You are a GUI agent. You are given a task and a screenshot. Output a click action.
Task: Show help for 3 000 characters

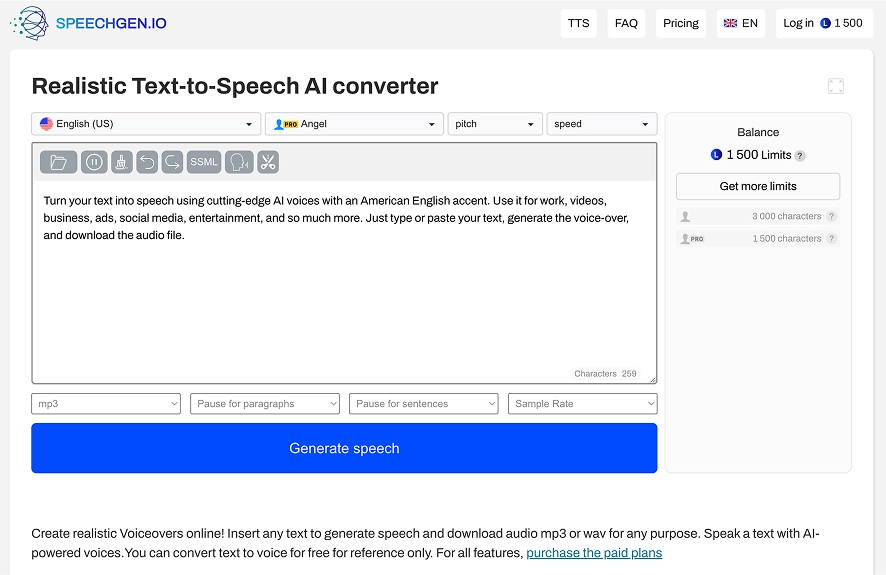coord(831,216)
